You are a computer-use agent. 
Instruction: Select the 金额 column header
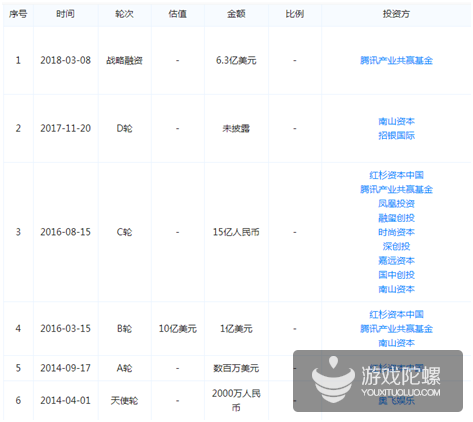pos(236,14)
